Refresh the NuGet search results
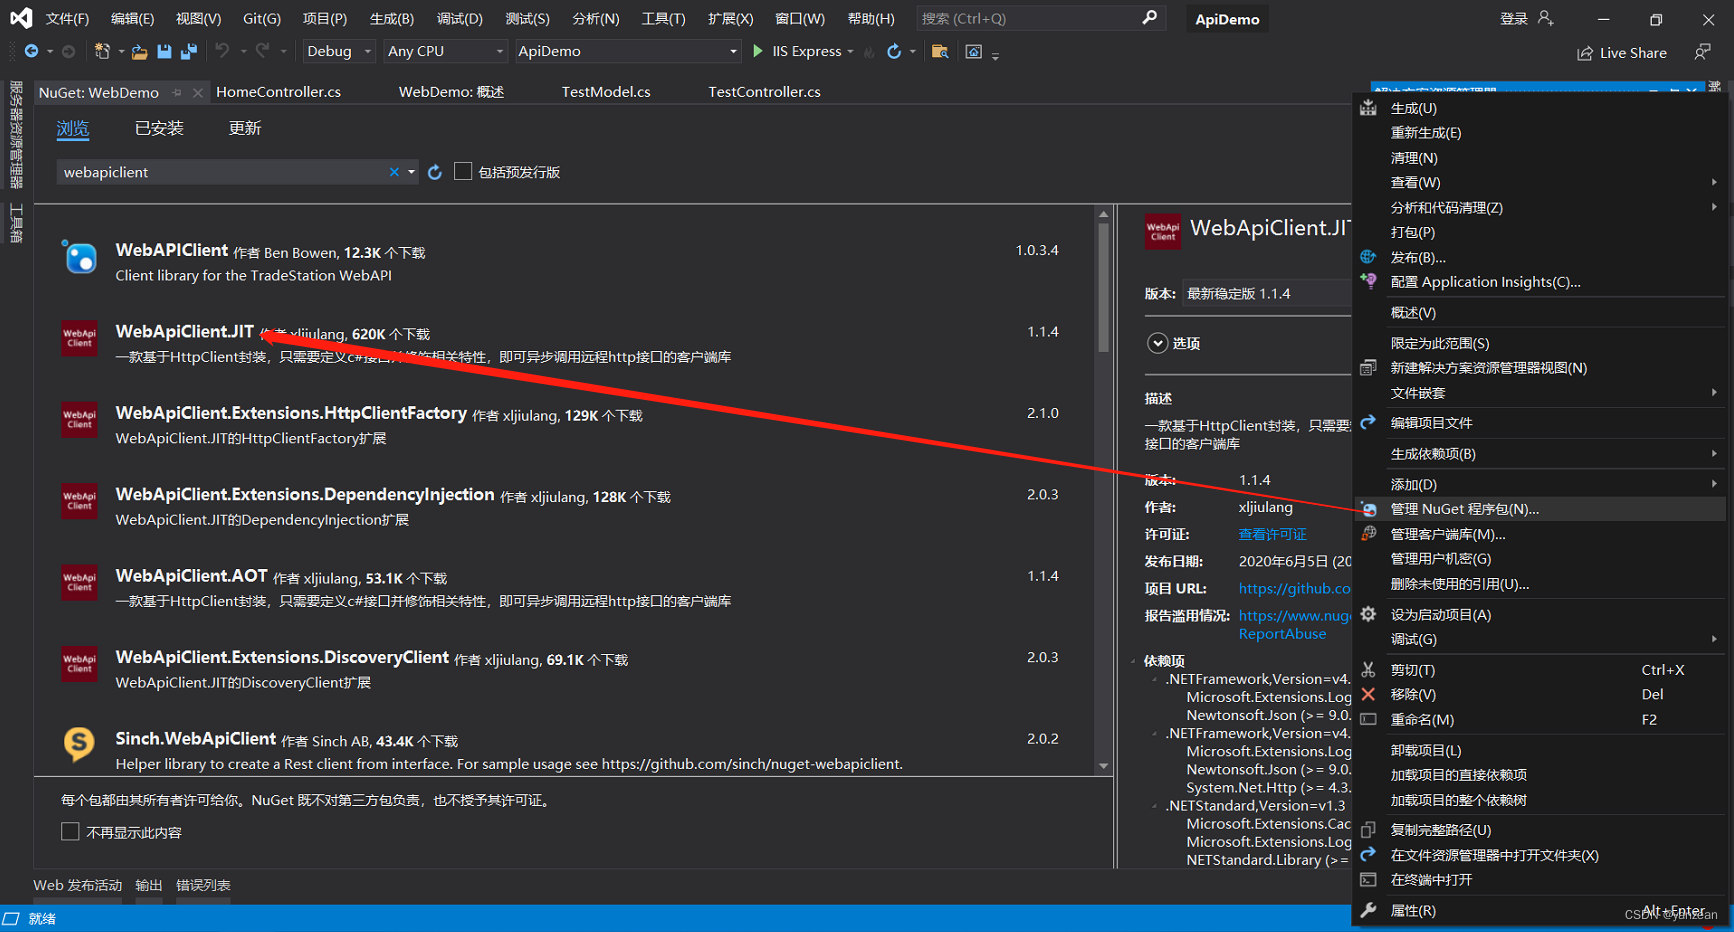Screen dimensions: 1734x932 435,172
